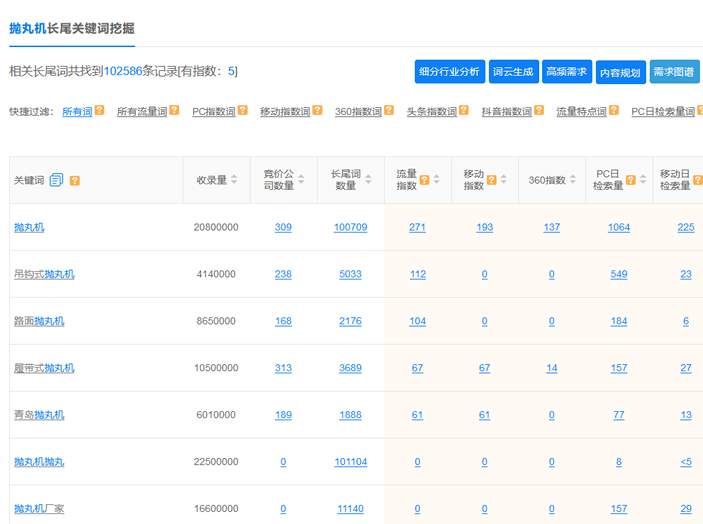Sort table by 流量指数 arrows
The image size is (703, 524).
click(x=437, y=179)
